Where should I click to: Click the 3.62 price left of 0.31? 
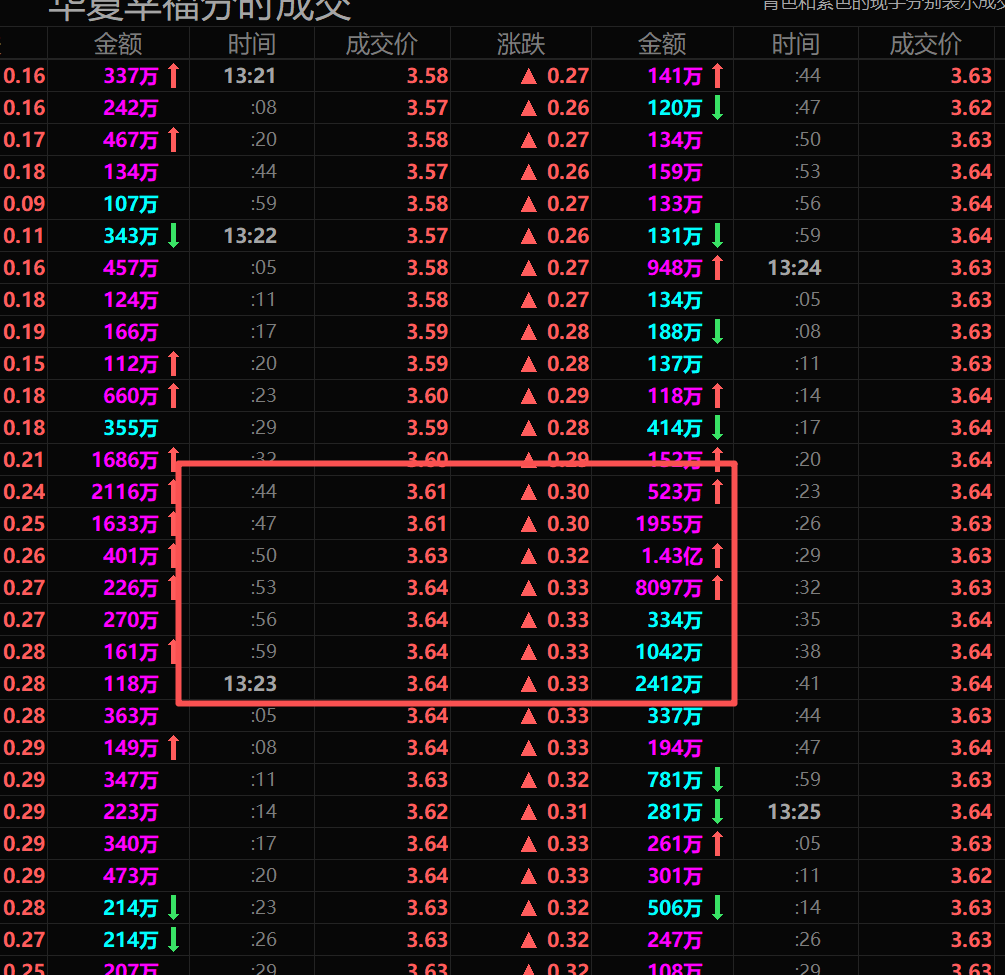point(428,812)
